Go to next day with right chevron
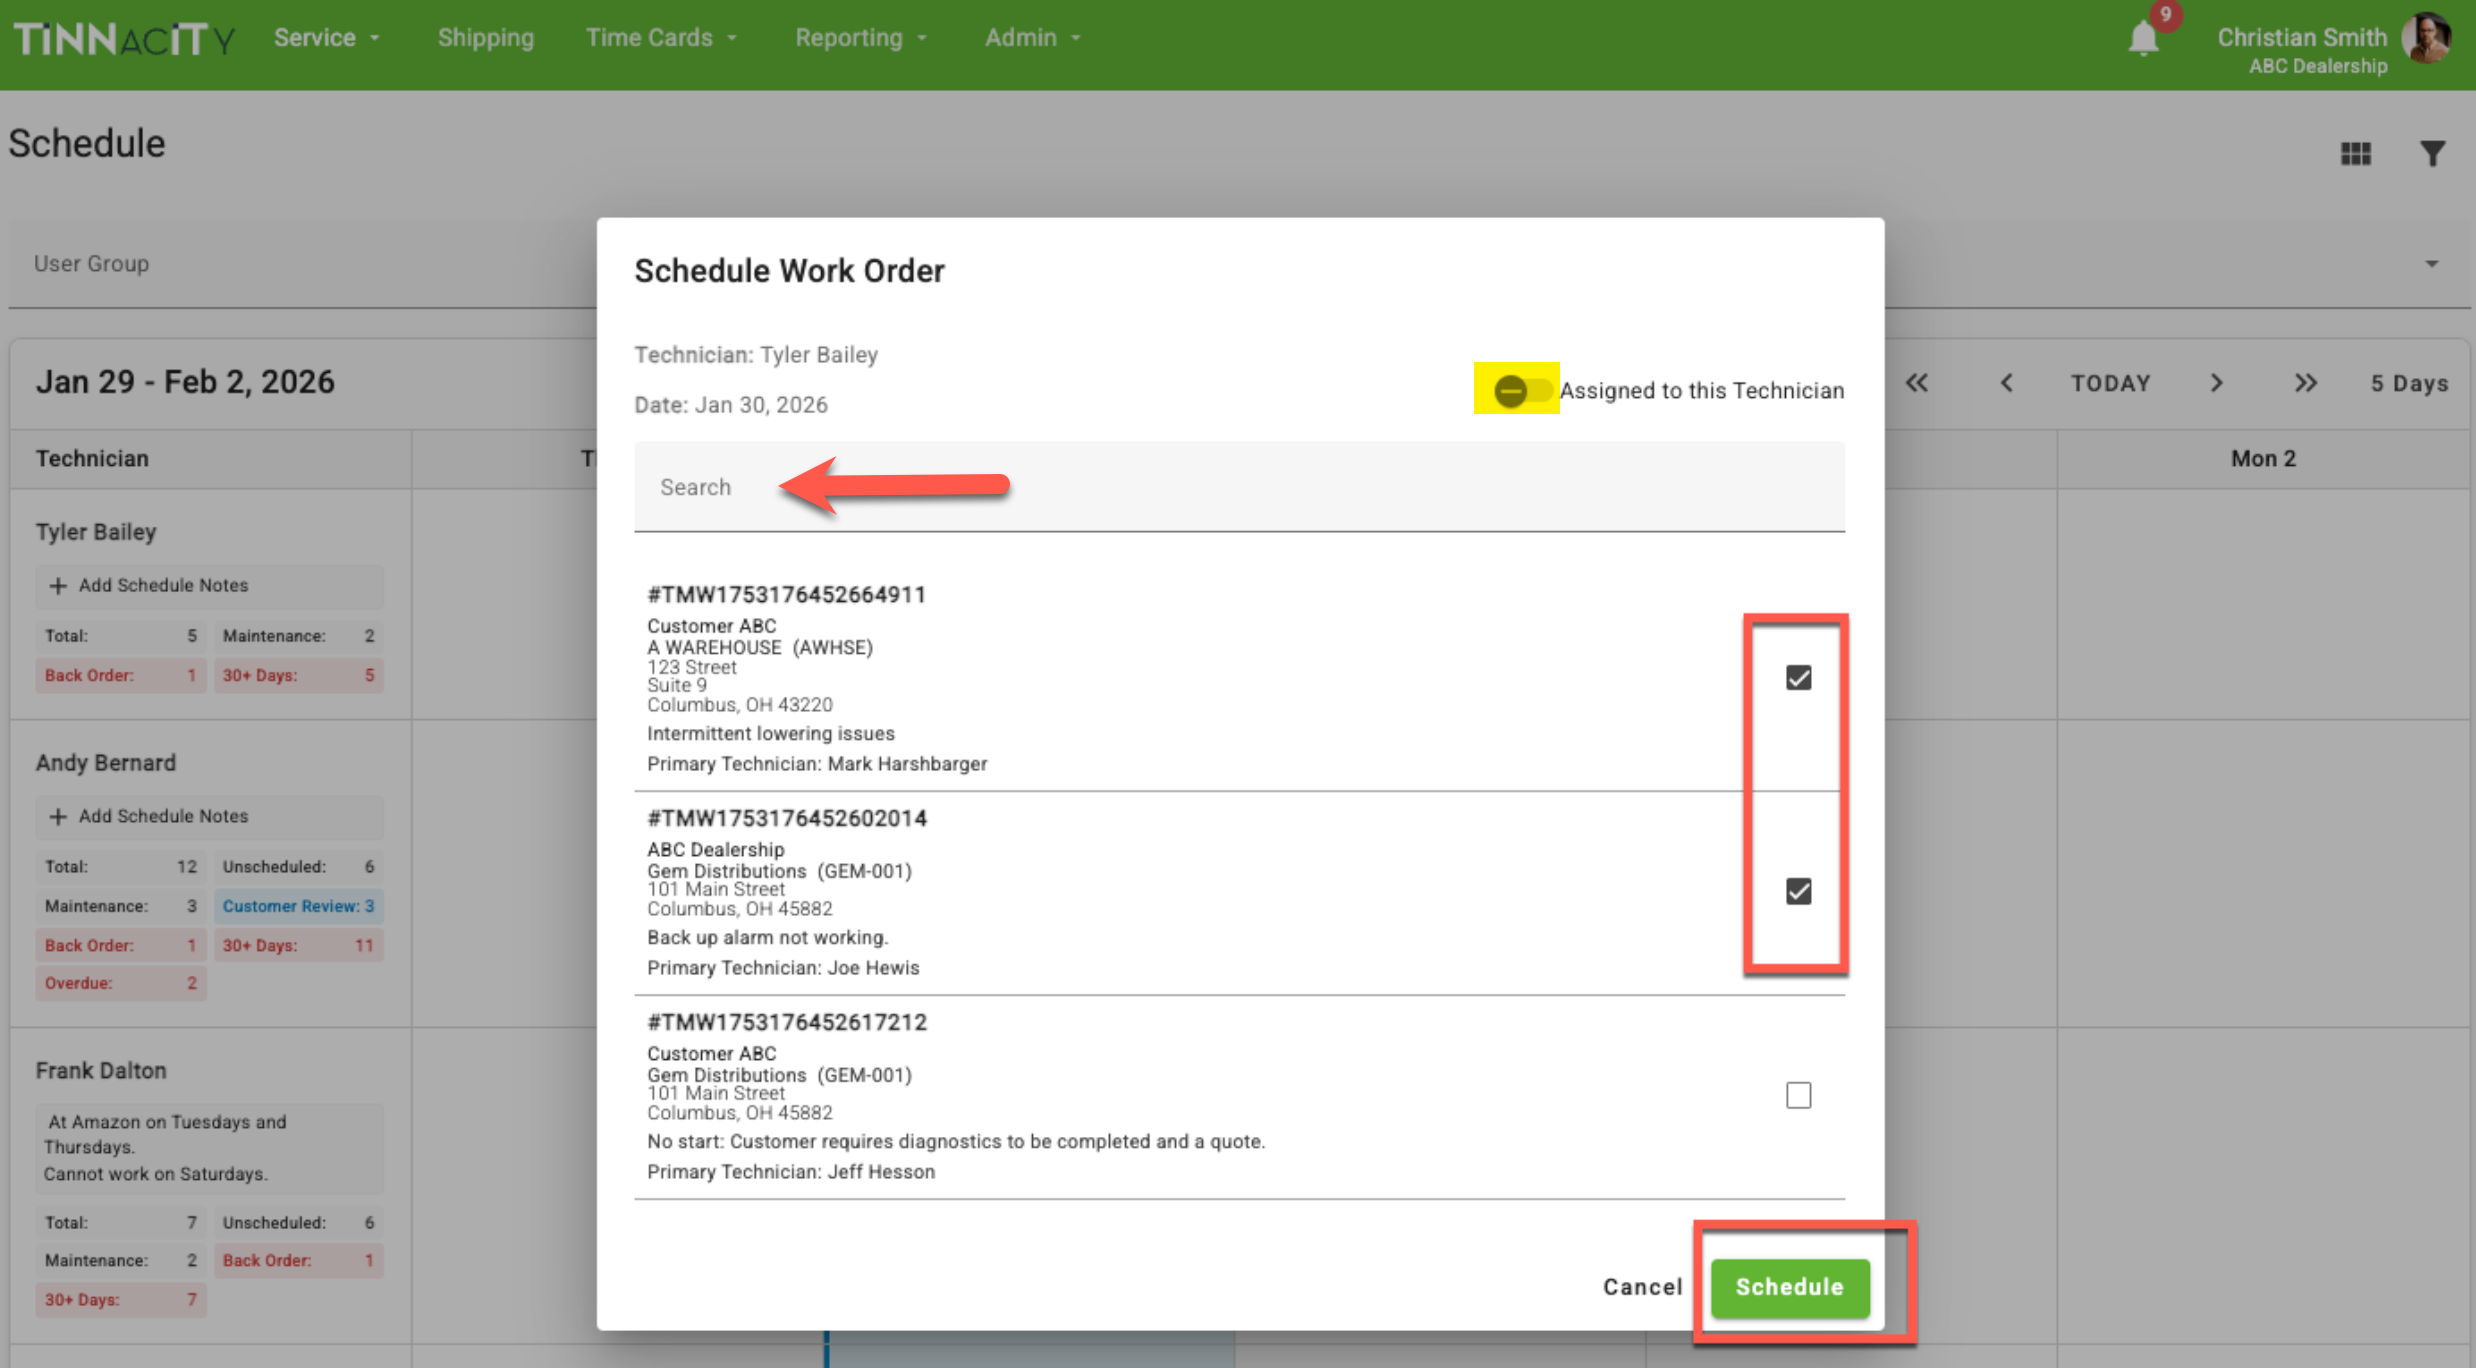This screenshot has width=2476, height=1368. tap(2216, 383)
